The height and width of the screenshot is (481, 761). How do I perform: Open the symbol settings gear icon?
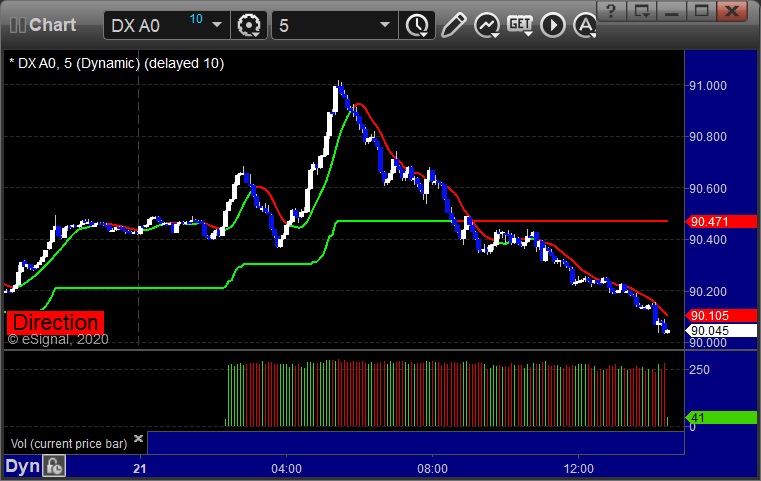(x=247, y=24)
